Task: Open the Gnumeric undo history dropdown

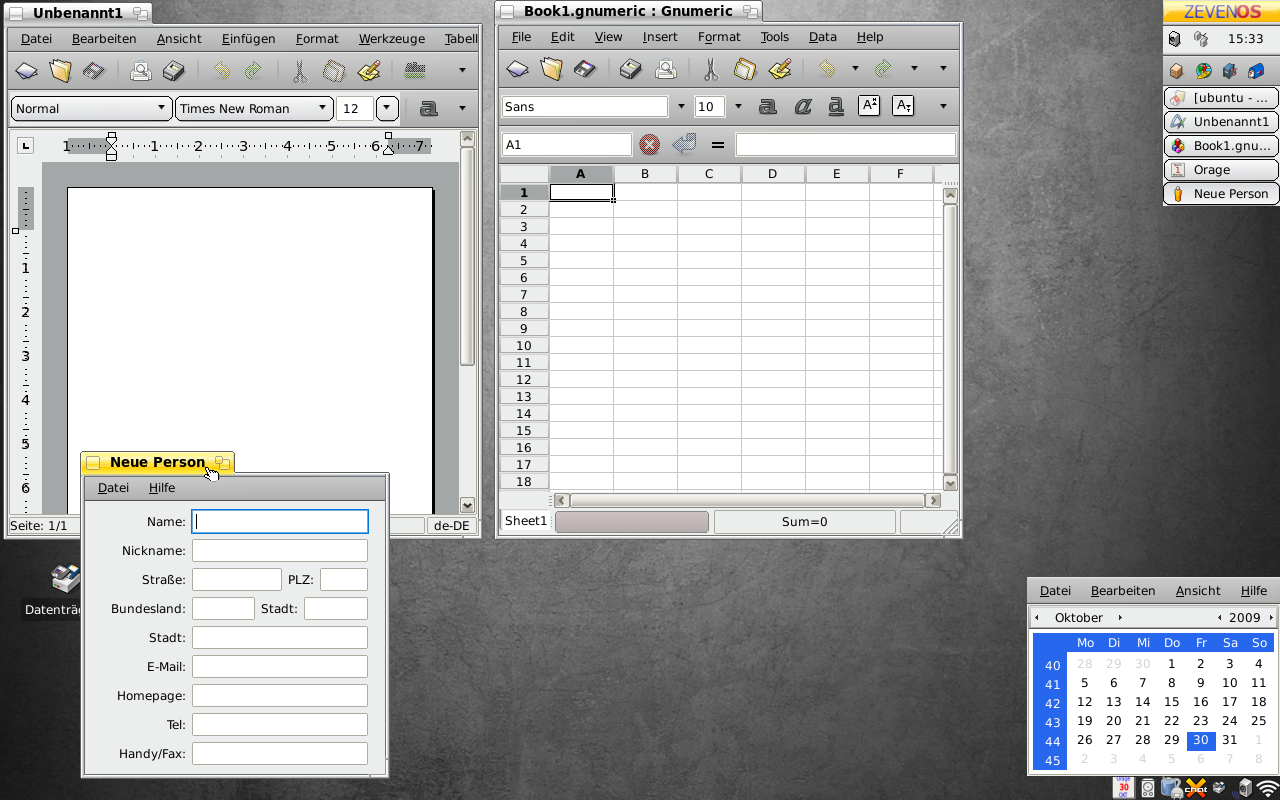Action: tap(855, 69)
